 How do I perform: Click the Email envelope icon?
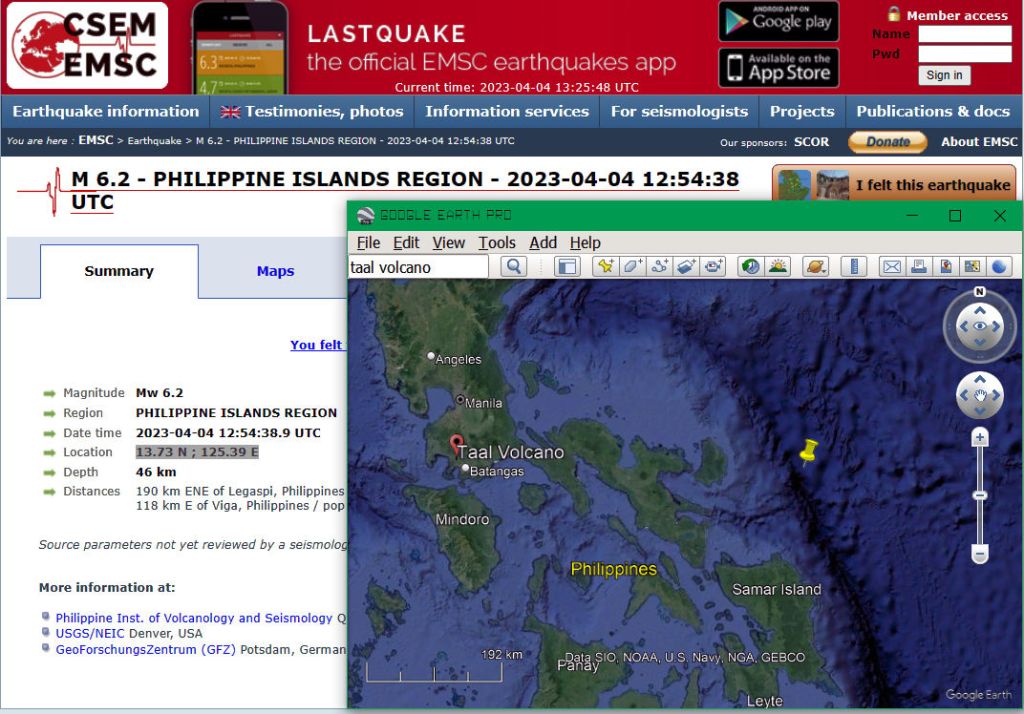(891, 267)
